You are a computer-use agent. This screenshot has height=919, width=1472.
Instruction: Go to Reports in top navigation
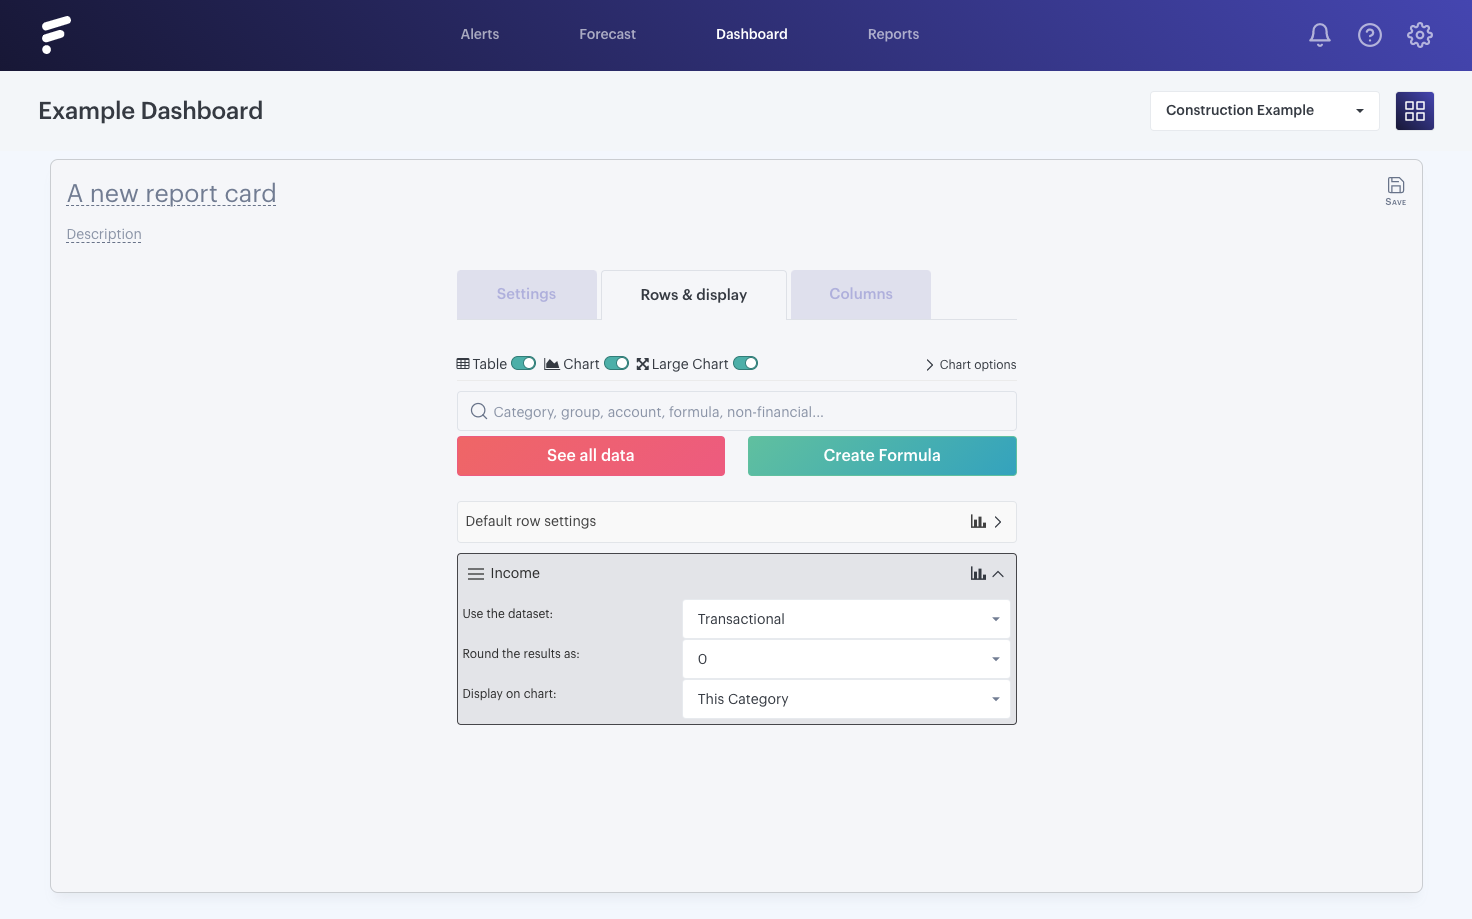(894, 34)
